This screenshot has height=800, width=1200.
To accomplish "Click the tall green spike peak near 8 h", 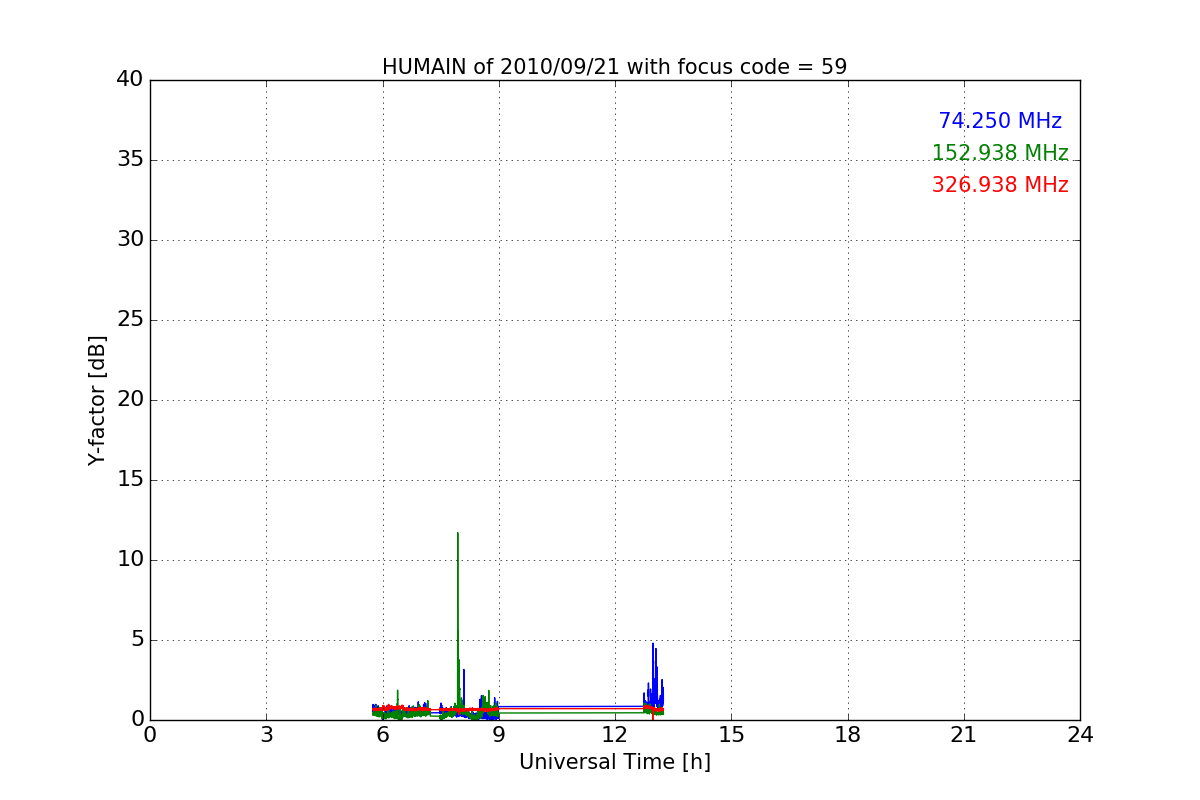I will (x=458, y=534).
